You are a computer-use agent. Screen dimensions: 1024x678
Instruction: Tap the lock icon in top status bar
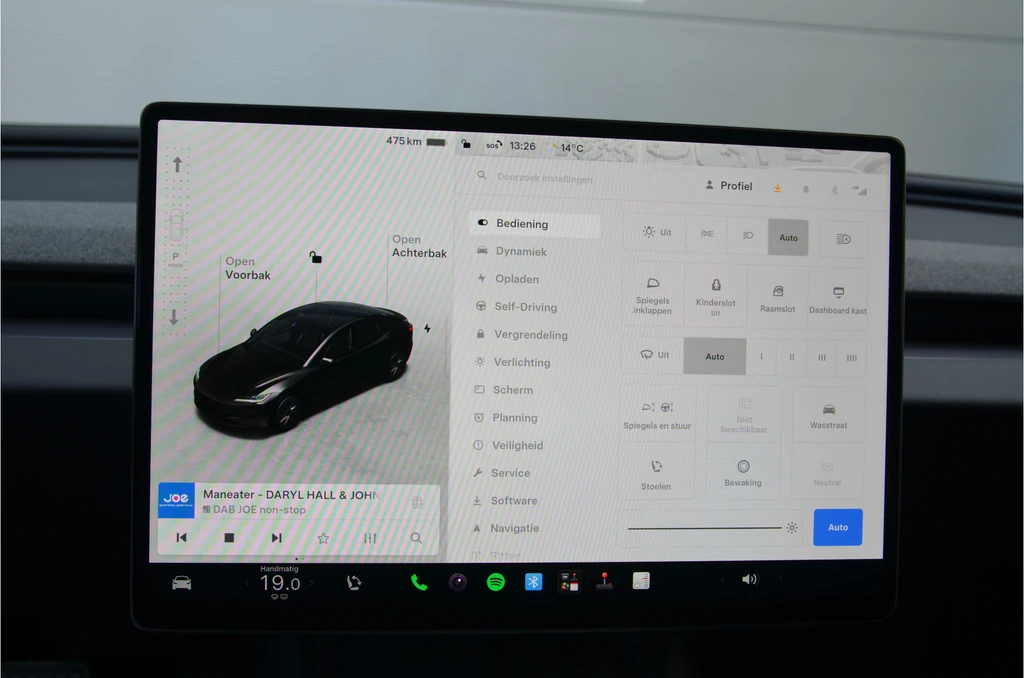point(466,144)
